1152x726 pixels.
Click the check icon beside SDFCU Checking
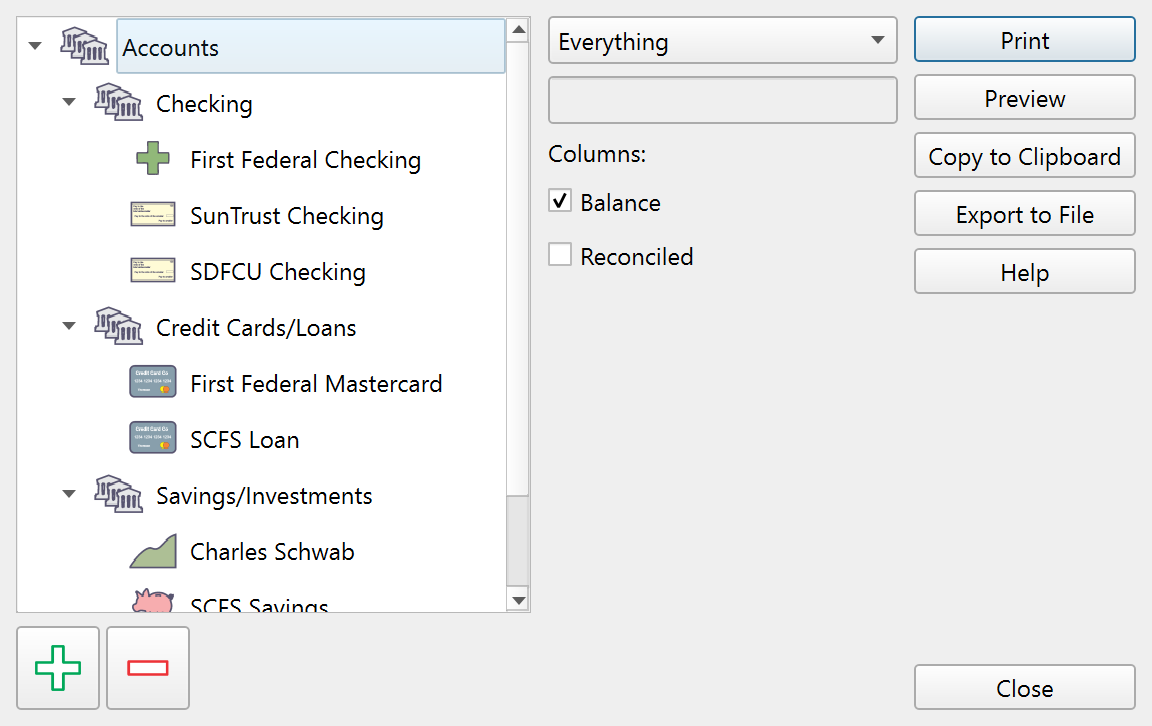[153, 270]
